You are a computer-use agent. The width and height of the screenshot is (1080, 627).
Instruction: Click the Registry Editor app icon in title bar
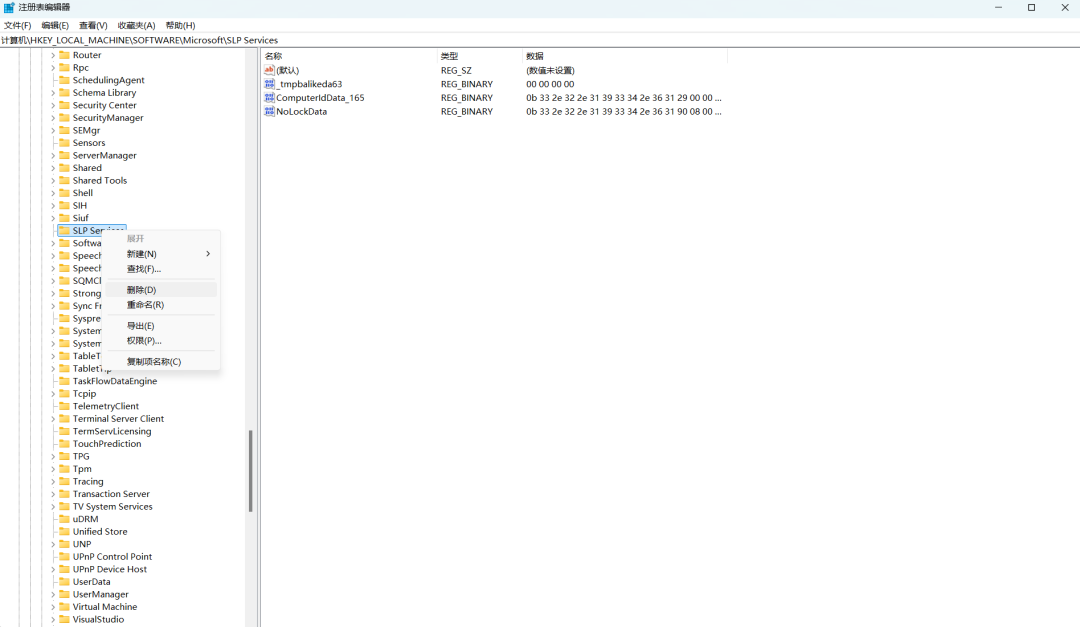tap(9, 7)
